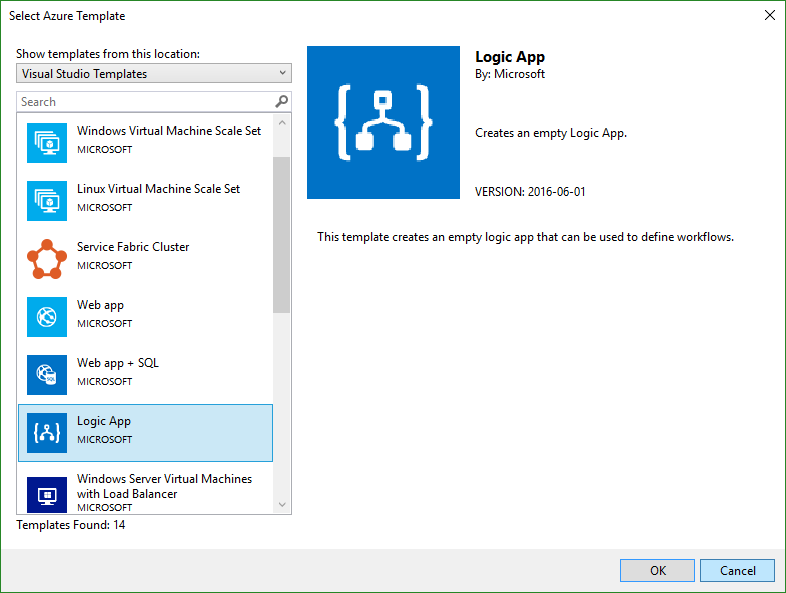Choose Service Fabric Cluster template entry

click(x=133, y=247)
